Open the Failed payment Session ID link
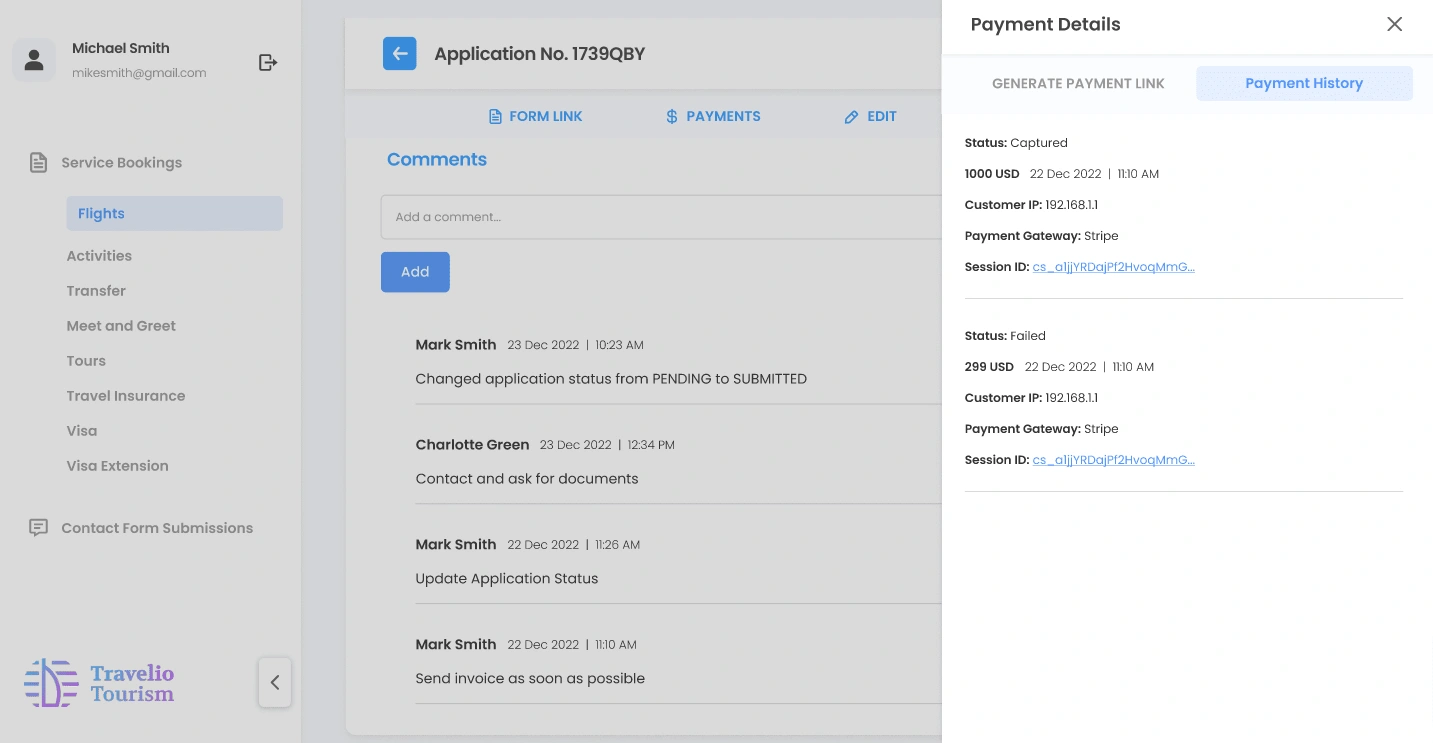Viewport: 1433px width, 743px height. pyautogui.click(x=1113, y=460)
